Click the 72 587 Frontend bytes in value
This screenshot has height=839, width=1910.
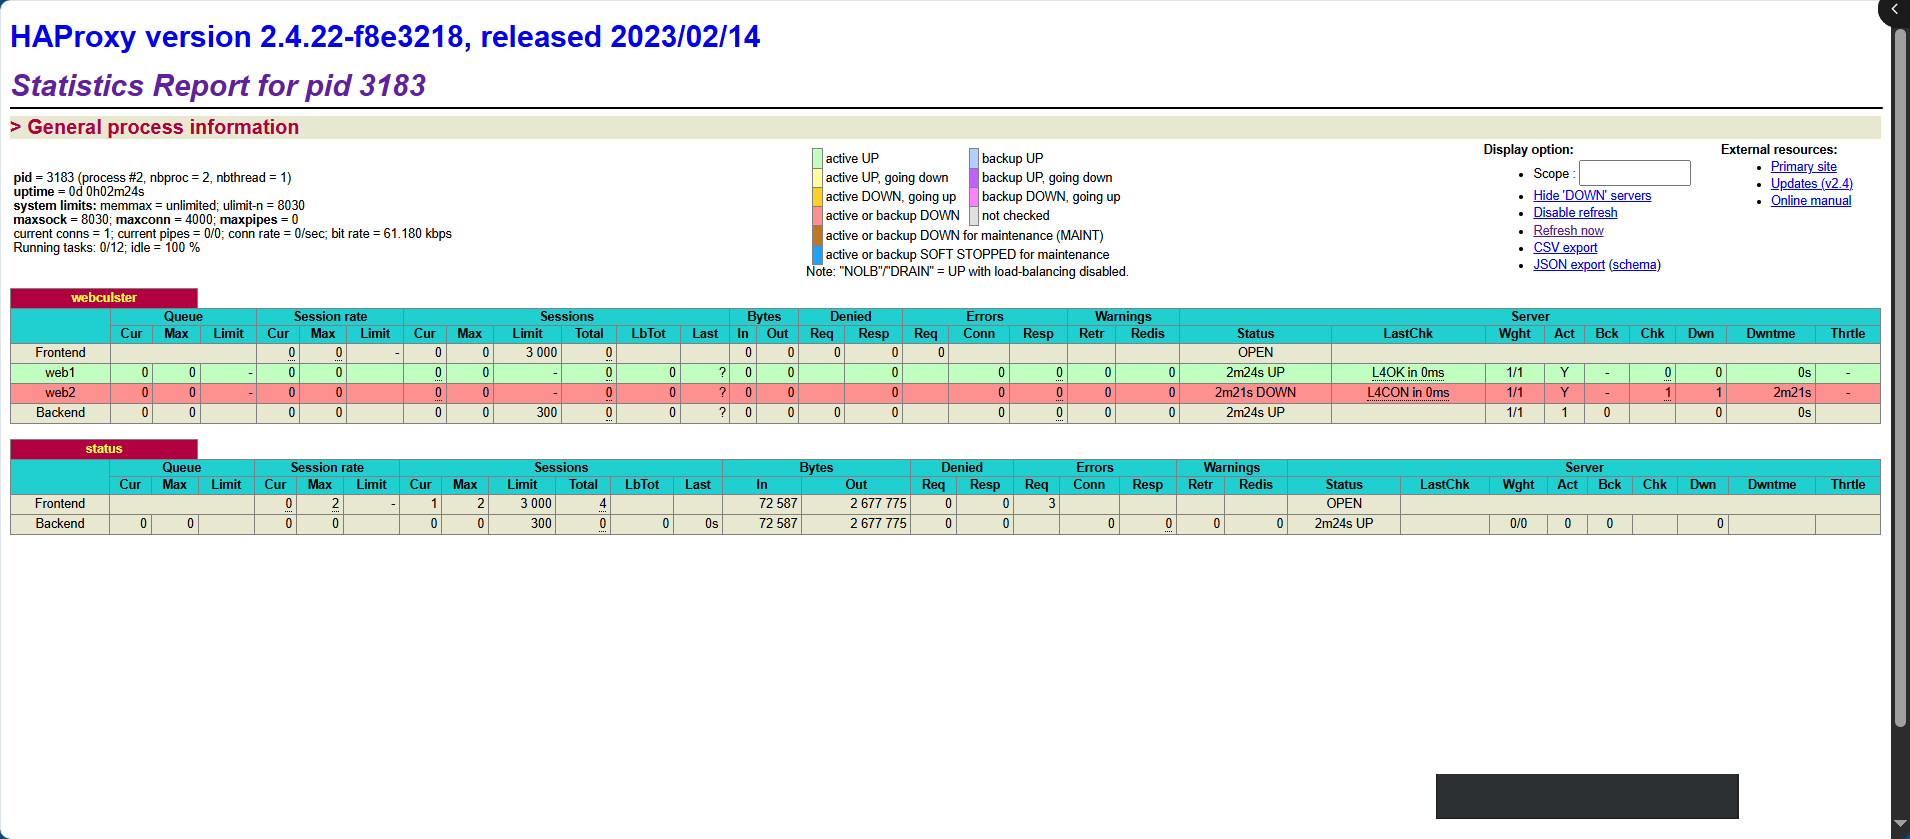(x=777, y=504)
